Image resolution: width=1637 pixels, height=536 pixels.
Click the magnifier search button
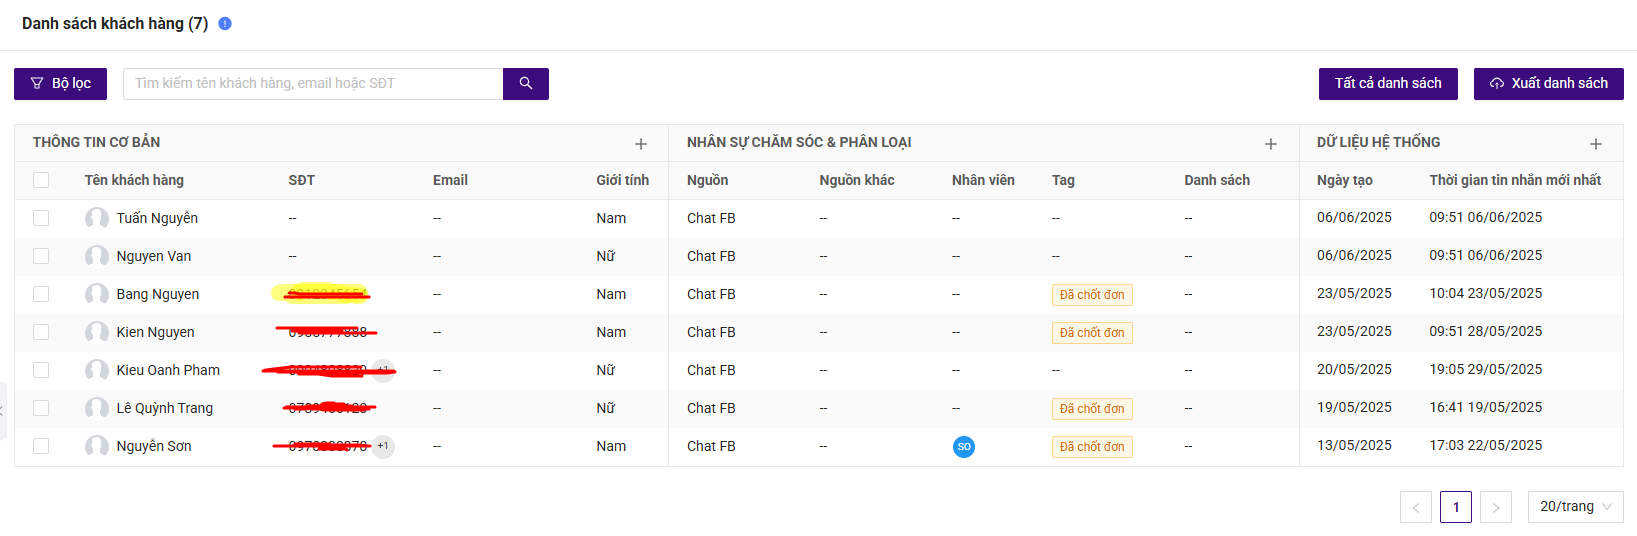[526, 84]
